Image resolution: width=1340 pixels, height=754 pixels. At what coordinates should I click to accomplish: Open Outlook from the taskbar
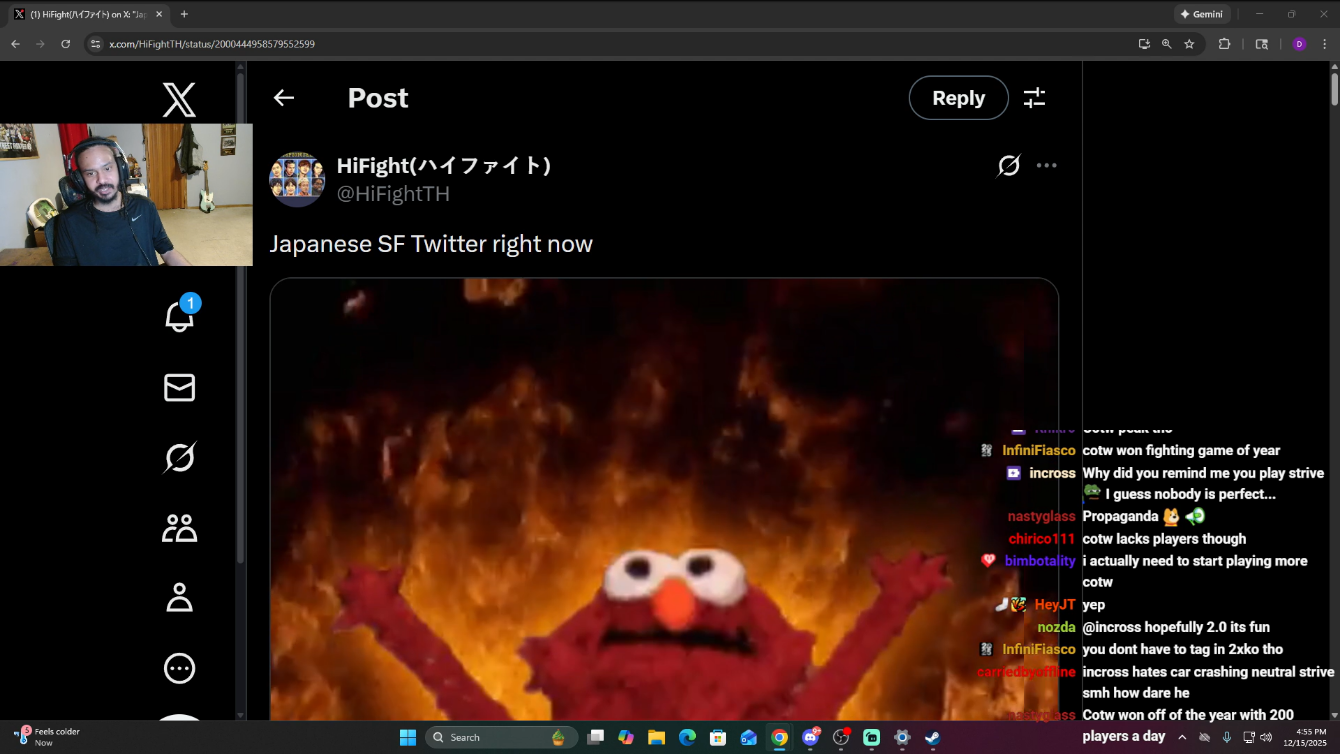coord(749,738)
